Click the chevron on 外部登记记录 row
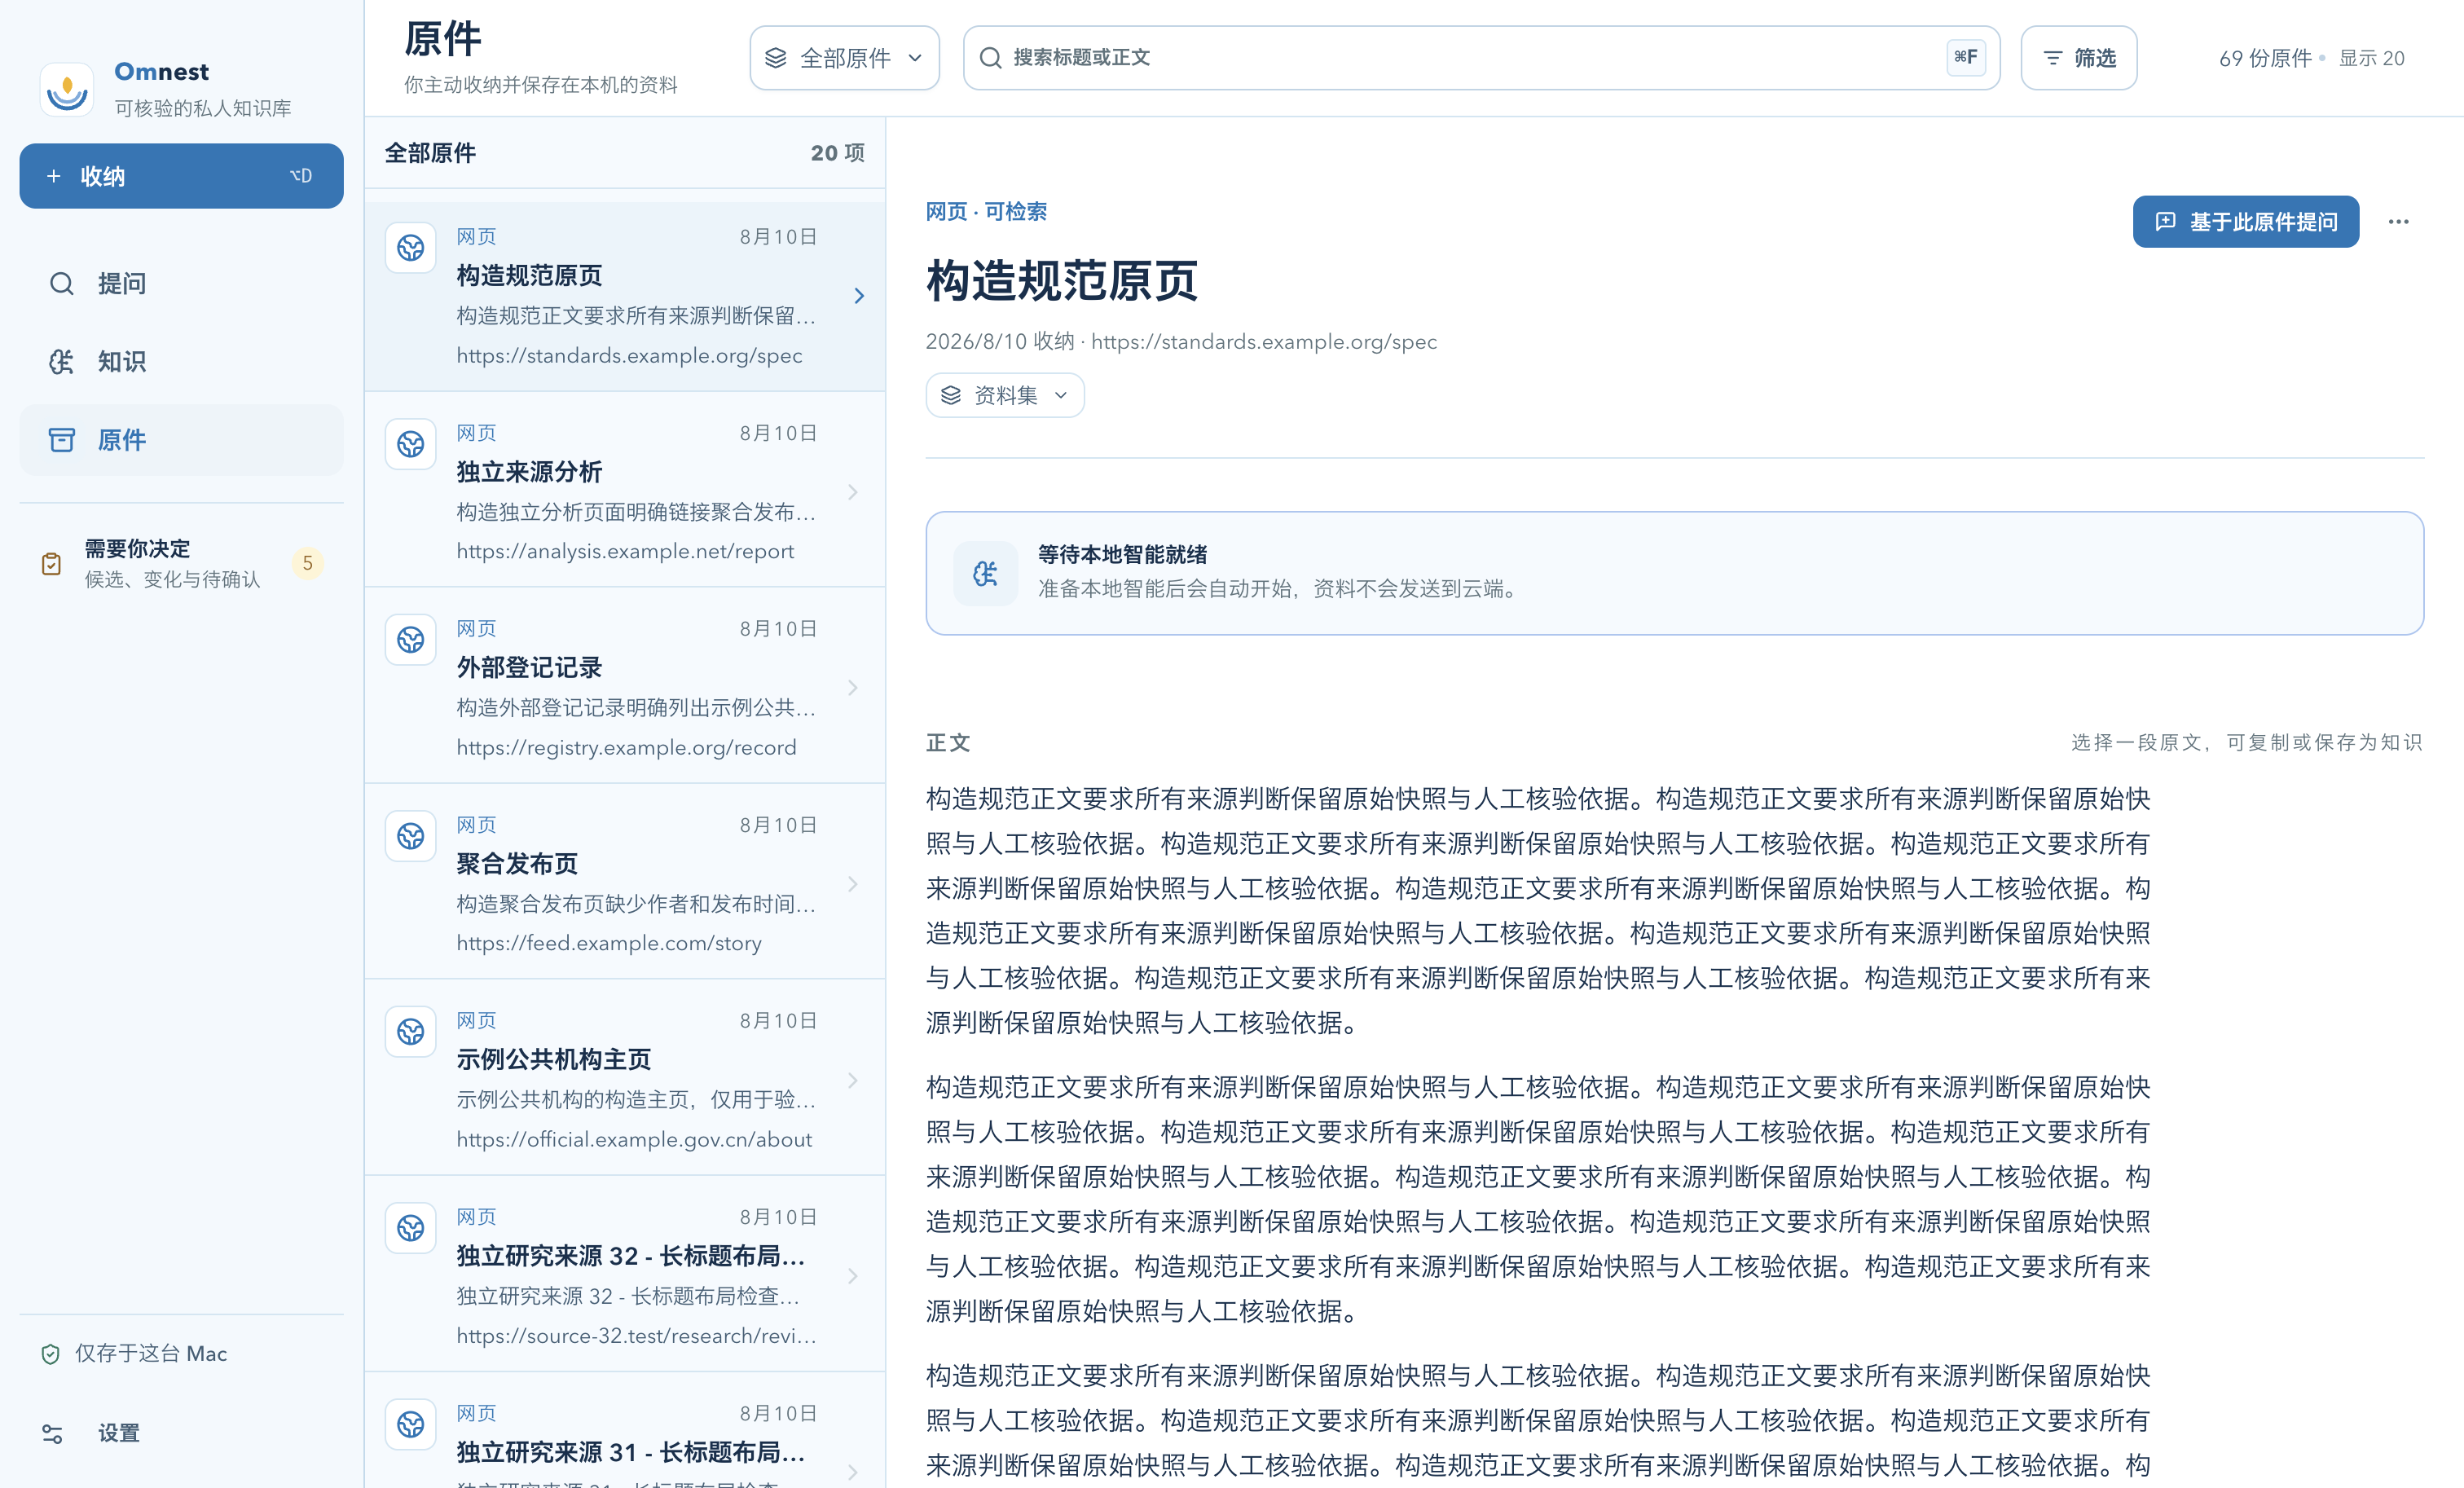Image resolution: width=2464 pixels, height=1488 pixels. point(853,687)
